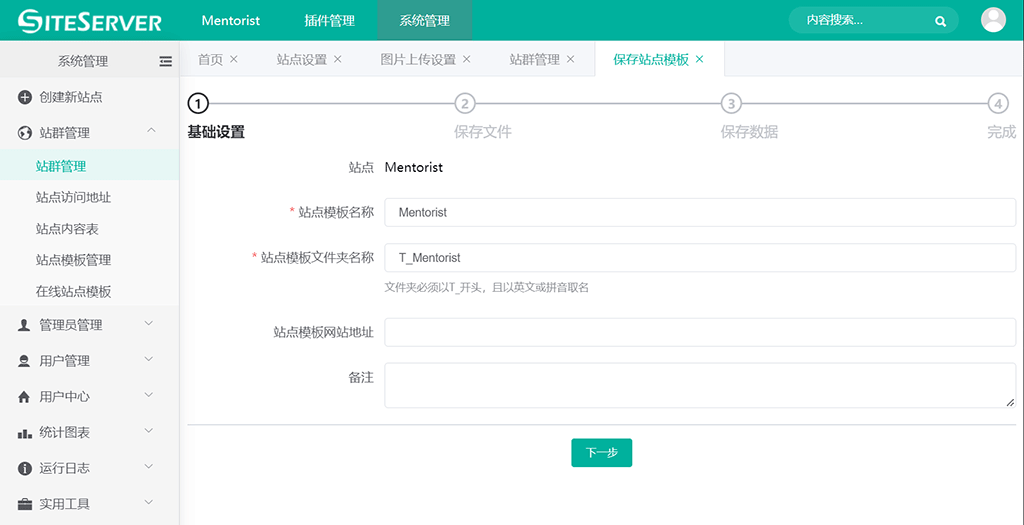The height and width of the screenshot is (525, 1024).
Task: Open 创建新站点 in the sidebar
Action: 70,97
